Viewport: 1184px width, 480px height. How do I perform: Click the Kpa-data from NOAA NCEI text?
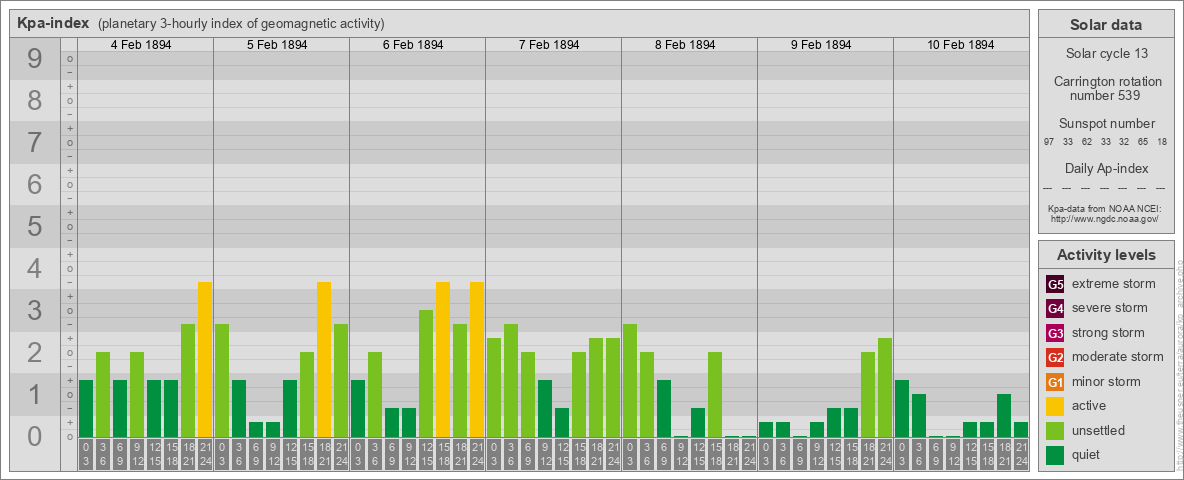(x=1107, y=208)
